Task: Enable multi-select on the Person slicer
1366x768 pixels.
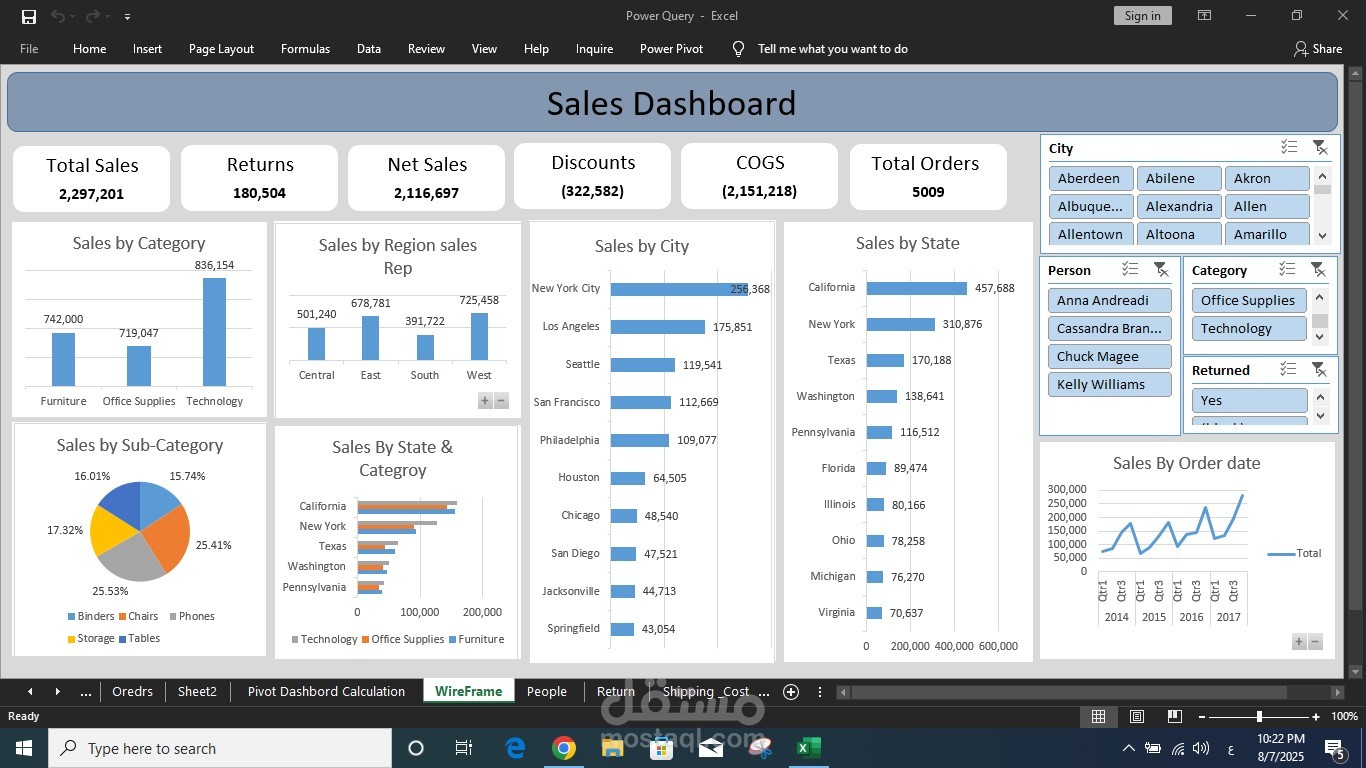Action: pos(1130,269)
